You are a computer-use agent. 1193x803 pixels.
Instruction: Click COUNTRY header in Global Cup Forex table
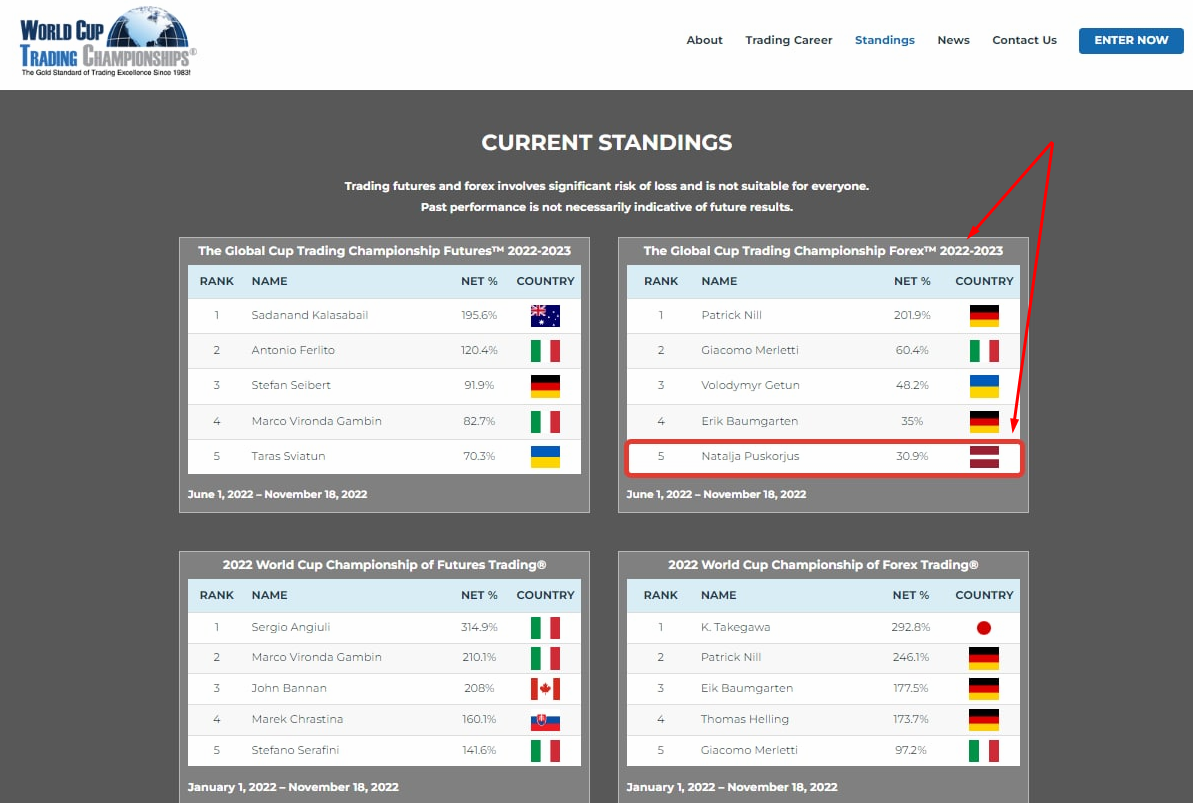(984, 281)
